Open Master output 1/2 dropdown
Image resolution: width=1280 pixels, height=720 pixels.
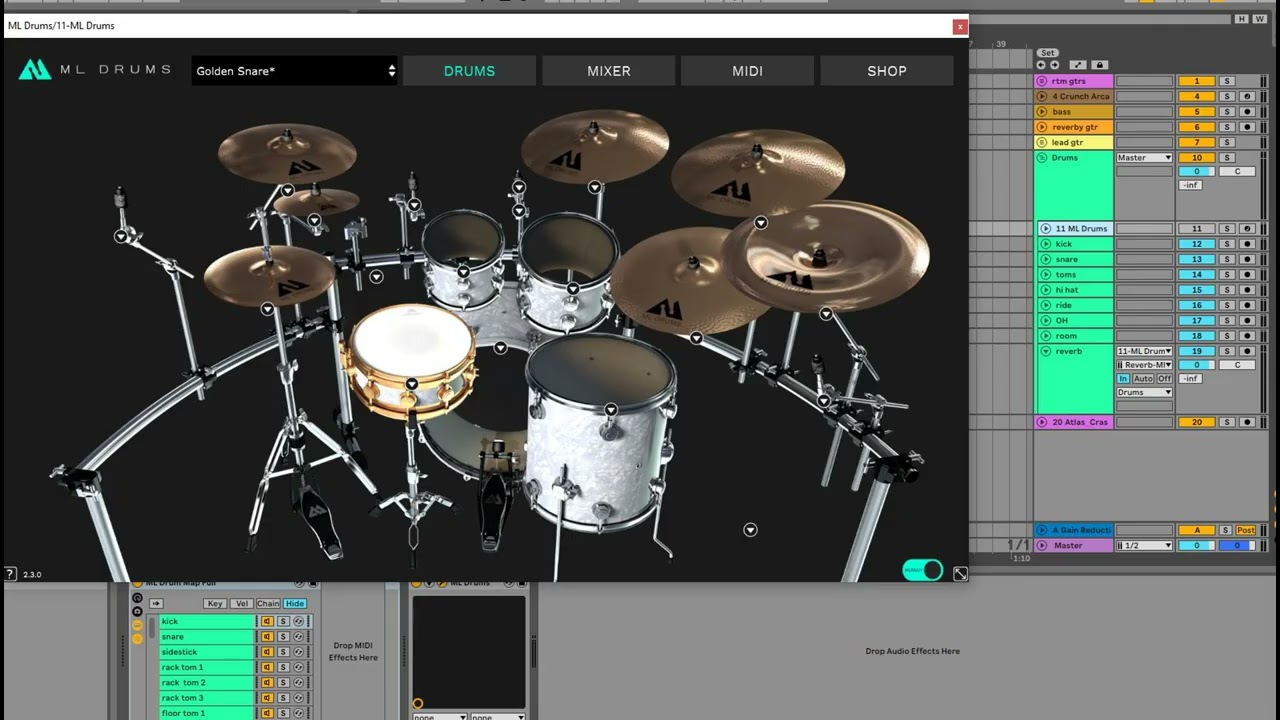tap(1144, 546)
